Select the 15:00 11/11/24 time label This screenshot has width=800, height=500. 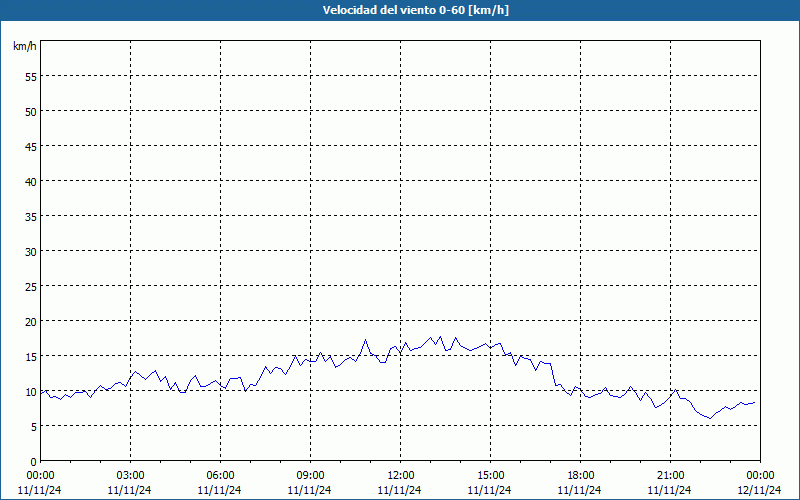click(x=490, y=483)
